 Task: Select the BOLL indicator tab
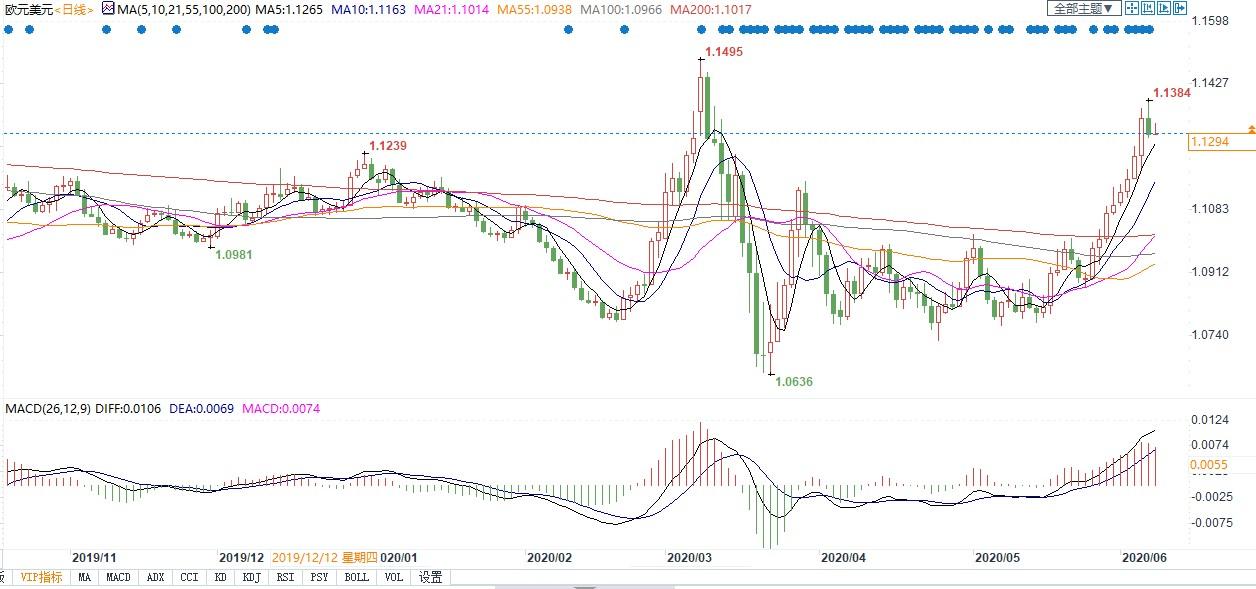coord(355,577)
